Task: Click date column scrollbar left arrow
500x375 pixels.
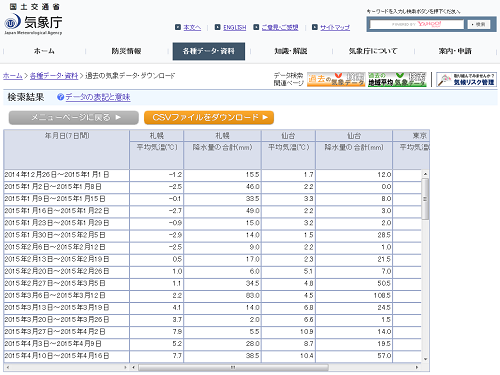Action: coord(8,367)
